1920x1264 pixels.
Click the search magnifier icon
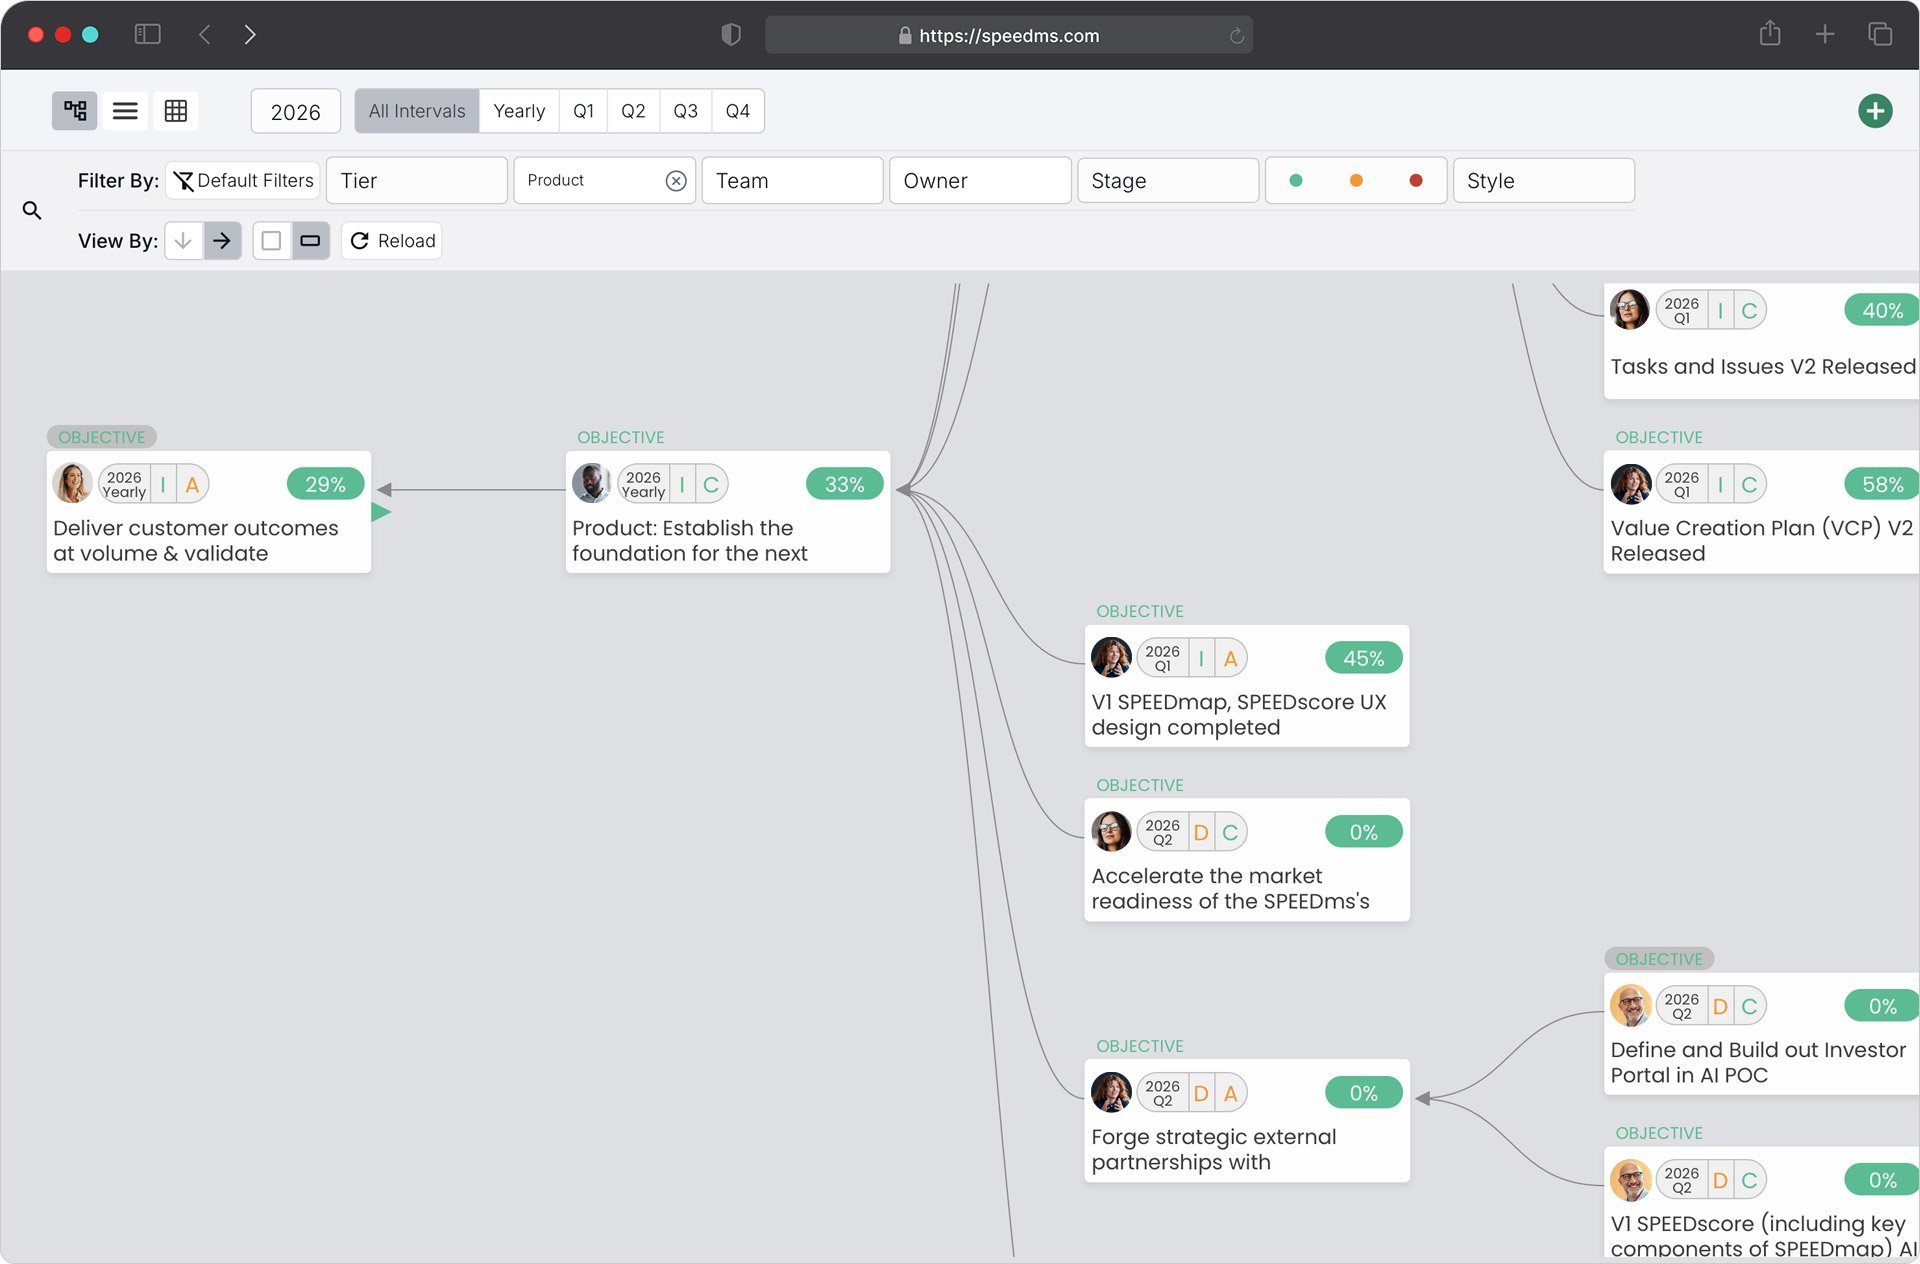(32, 210)
